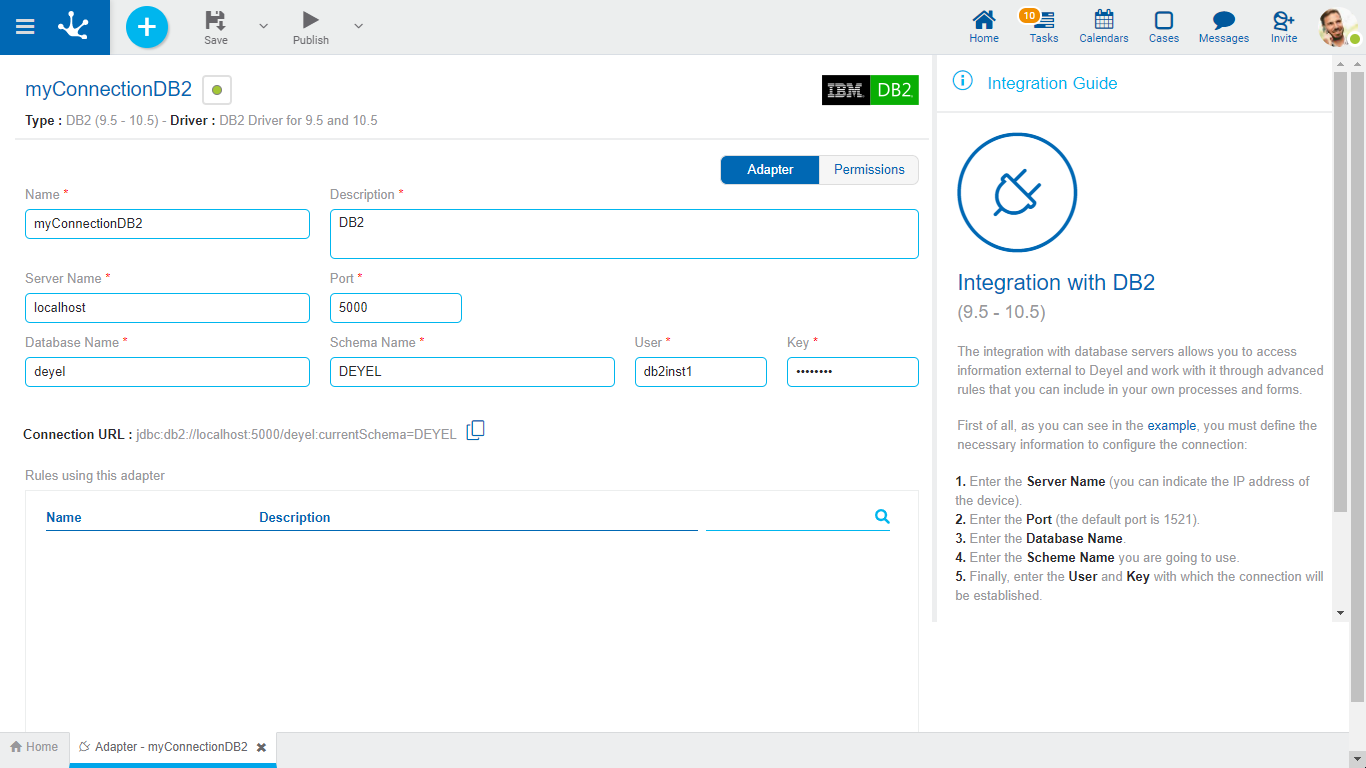Switch to the Permissions tab
The image size is (1366, 768).
(x=867, y=169)
